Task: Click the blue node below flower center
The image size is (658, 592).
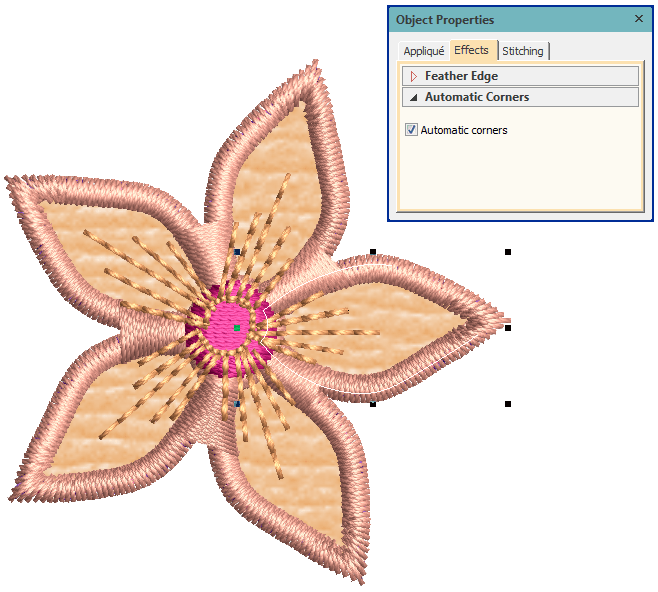Action: 237,404
